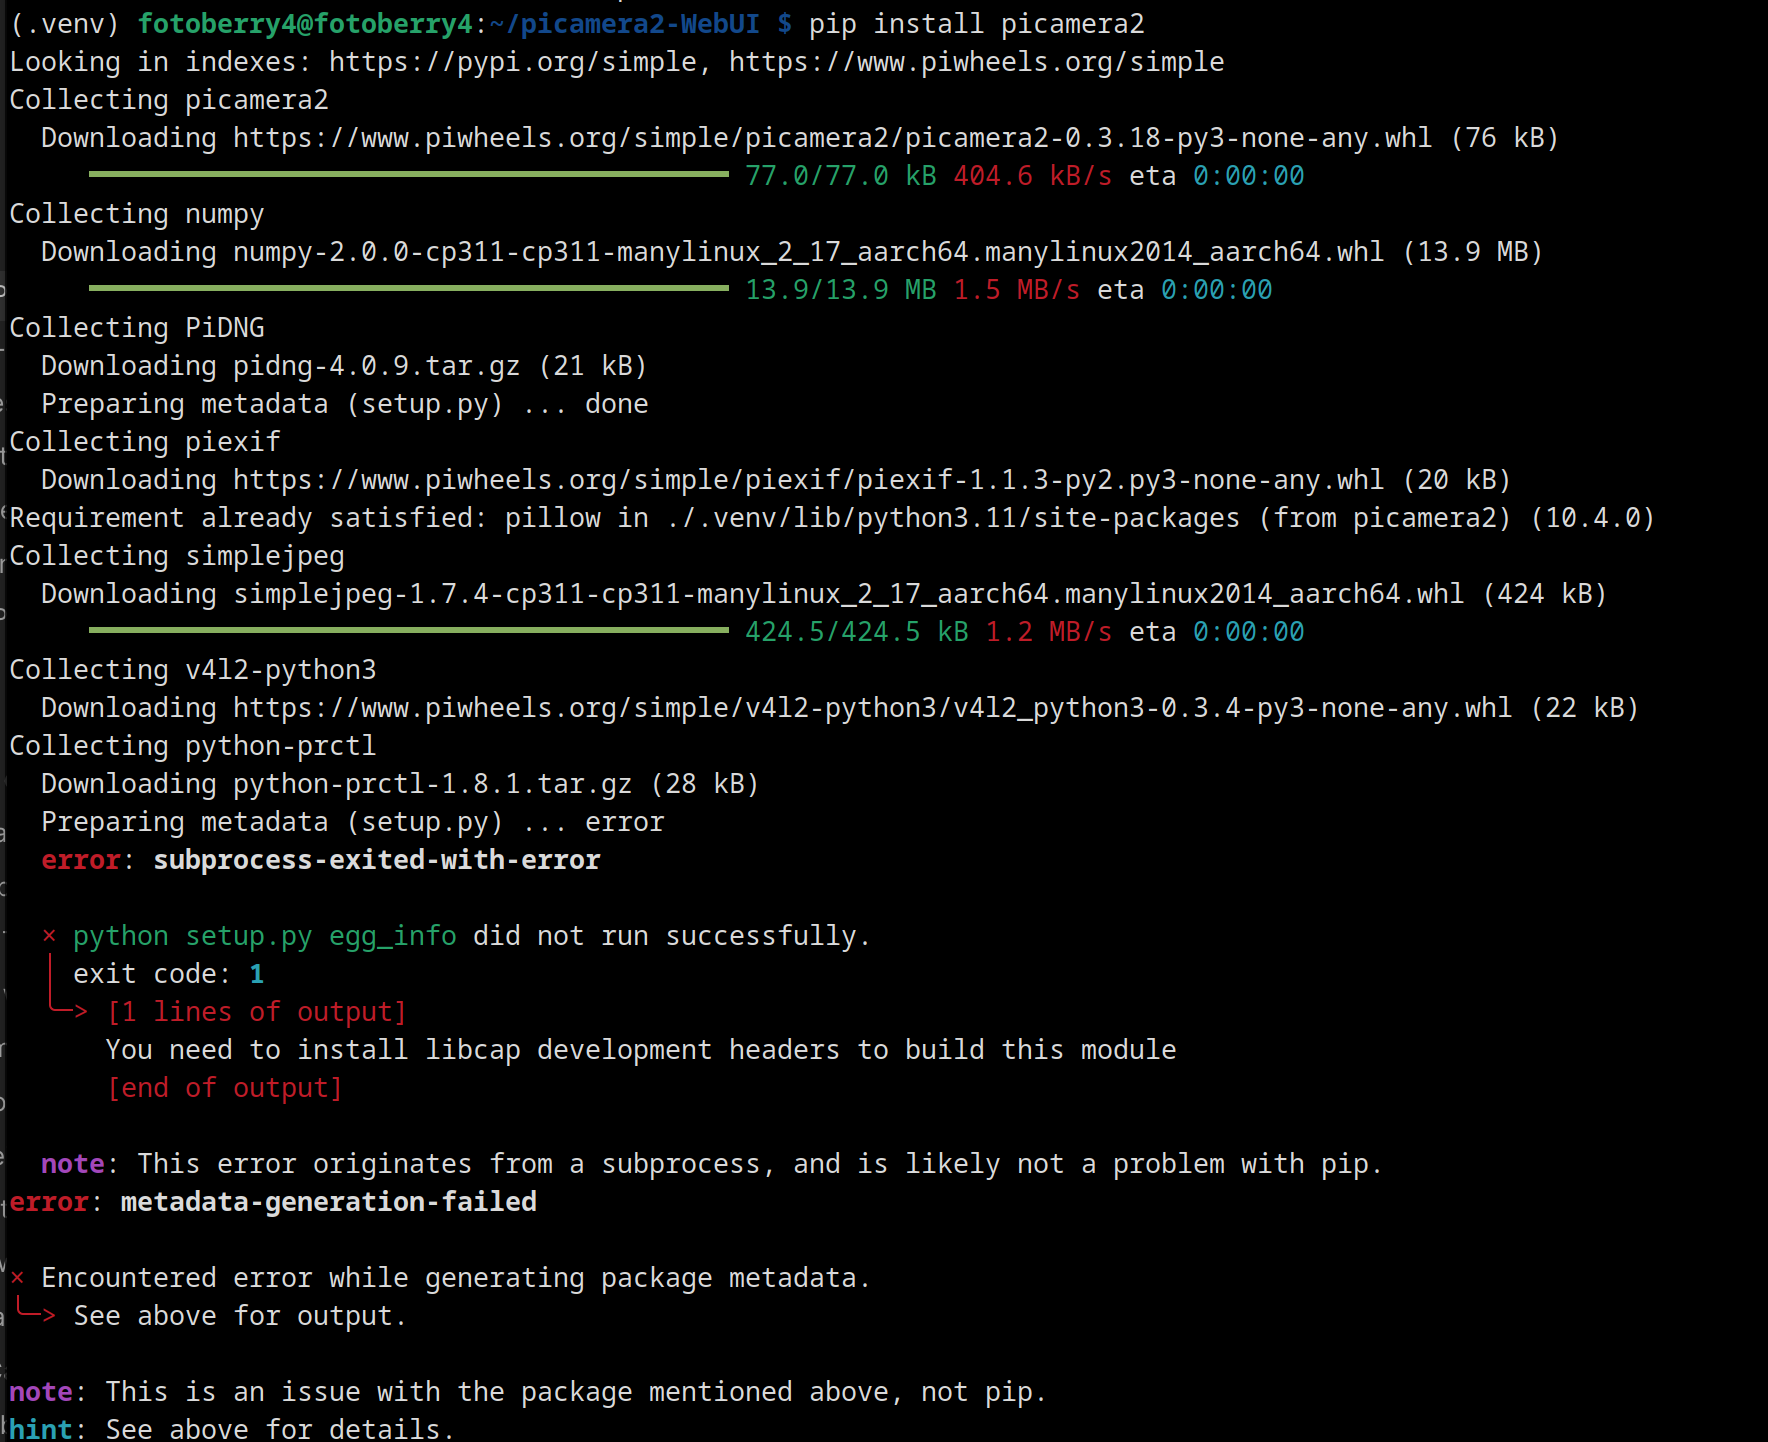The width and height of the screenshot is (1768, 1442).
Task: Click the 'exit code: 1' line
Action: point(169,974)
